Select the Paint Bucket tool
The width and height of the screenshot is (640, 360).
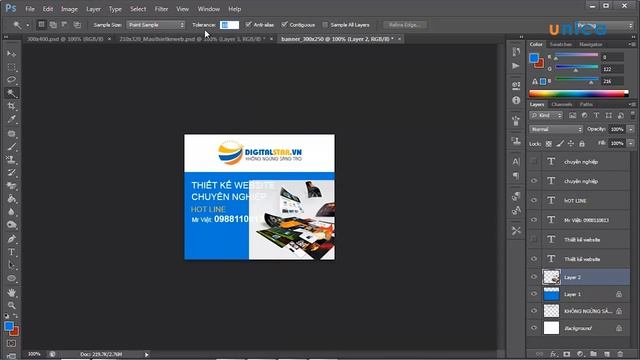coord(11,199)
